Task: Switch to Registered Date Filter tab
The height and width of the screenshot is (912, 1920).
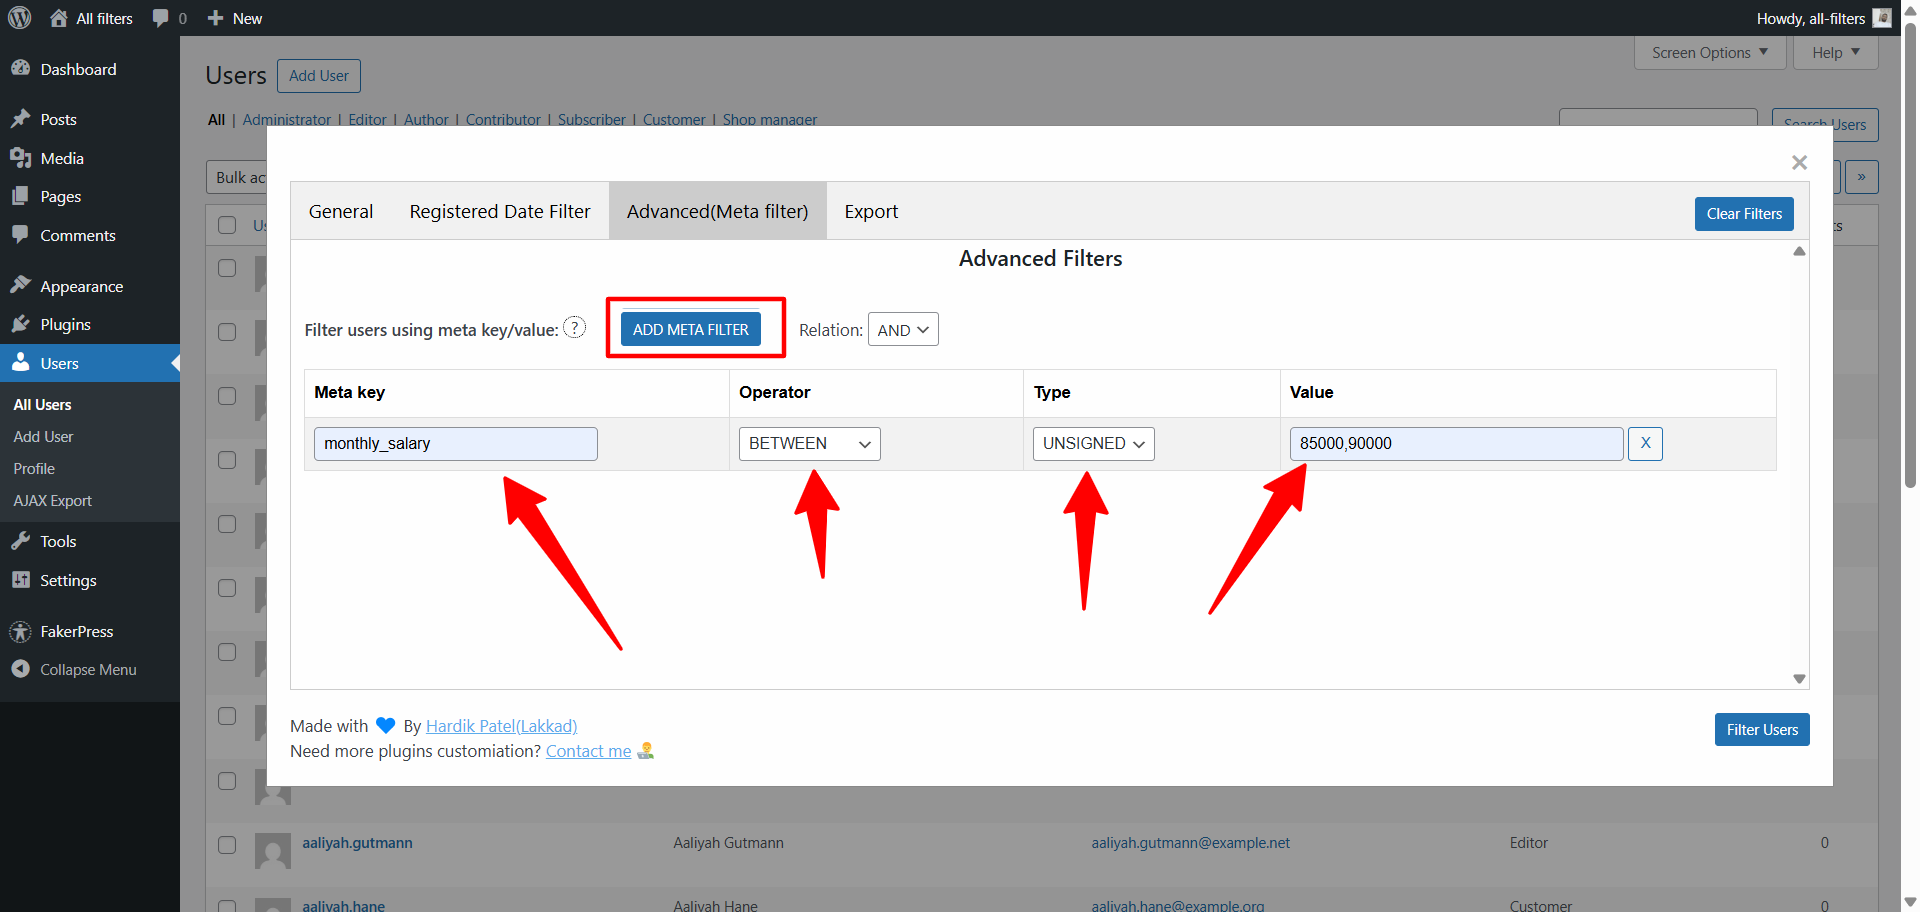Action: pos(499,211)
